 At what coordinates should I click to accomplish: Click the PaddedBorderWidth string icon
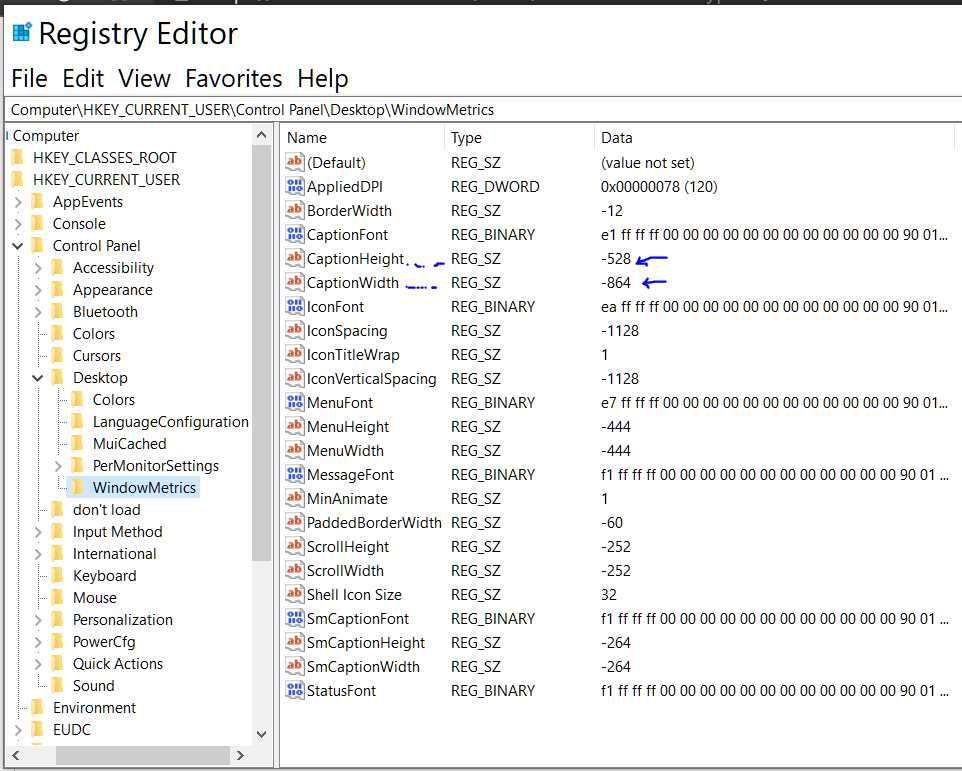point(294,522)
